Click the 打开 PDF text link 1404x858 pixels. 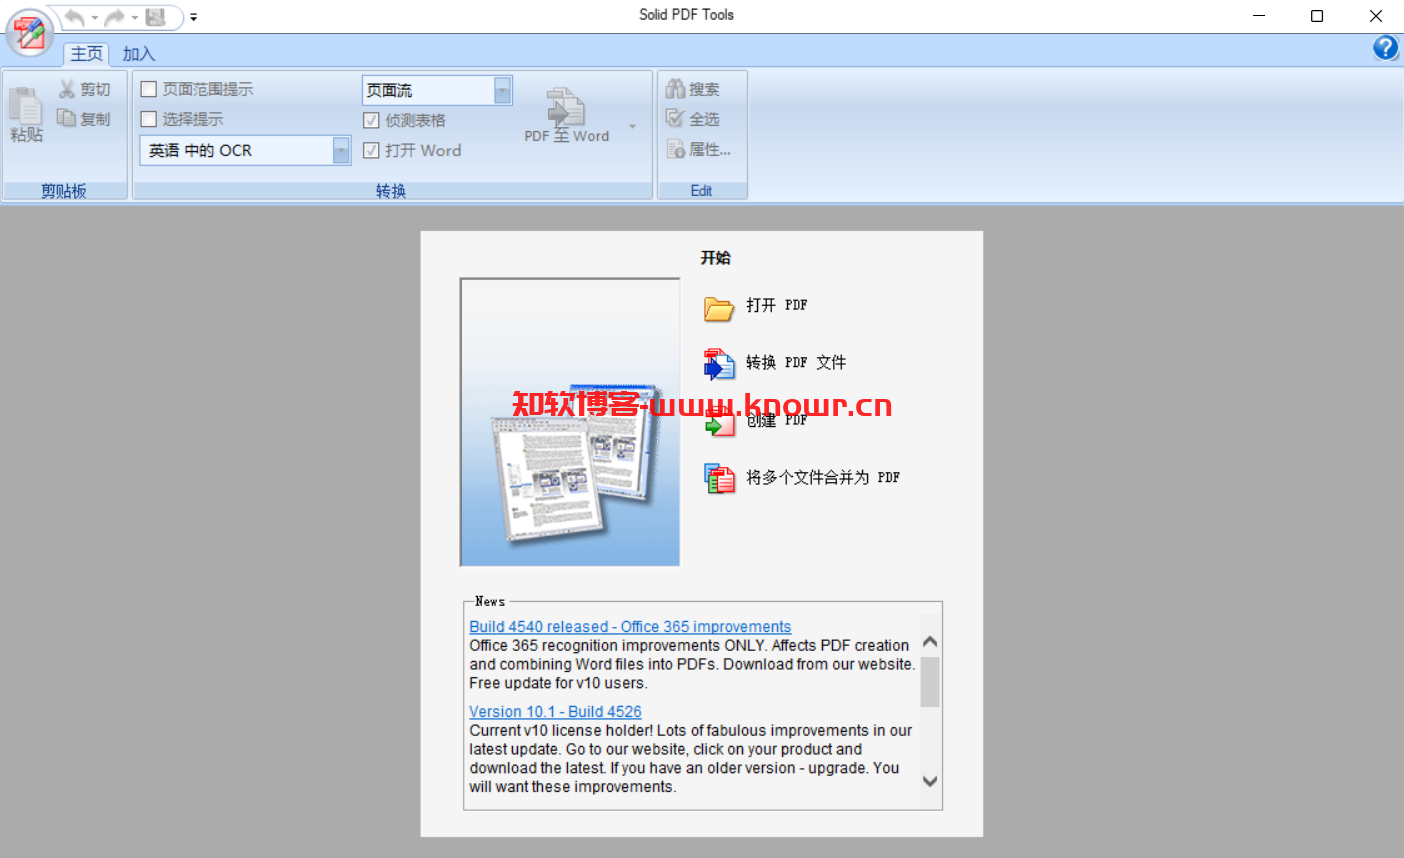776,305
